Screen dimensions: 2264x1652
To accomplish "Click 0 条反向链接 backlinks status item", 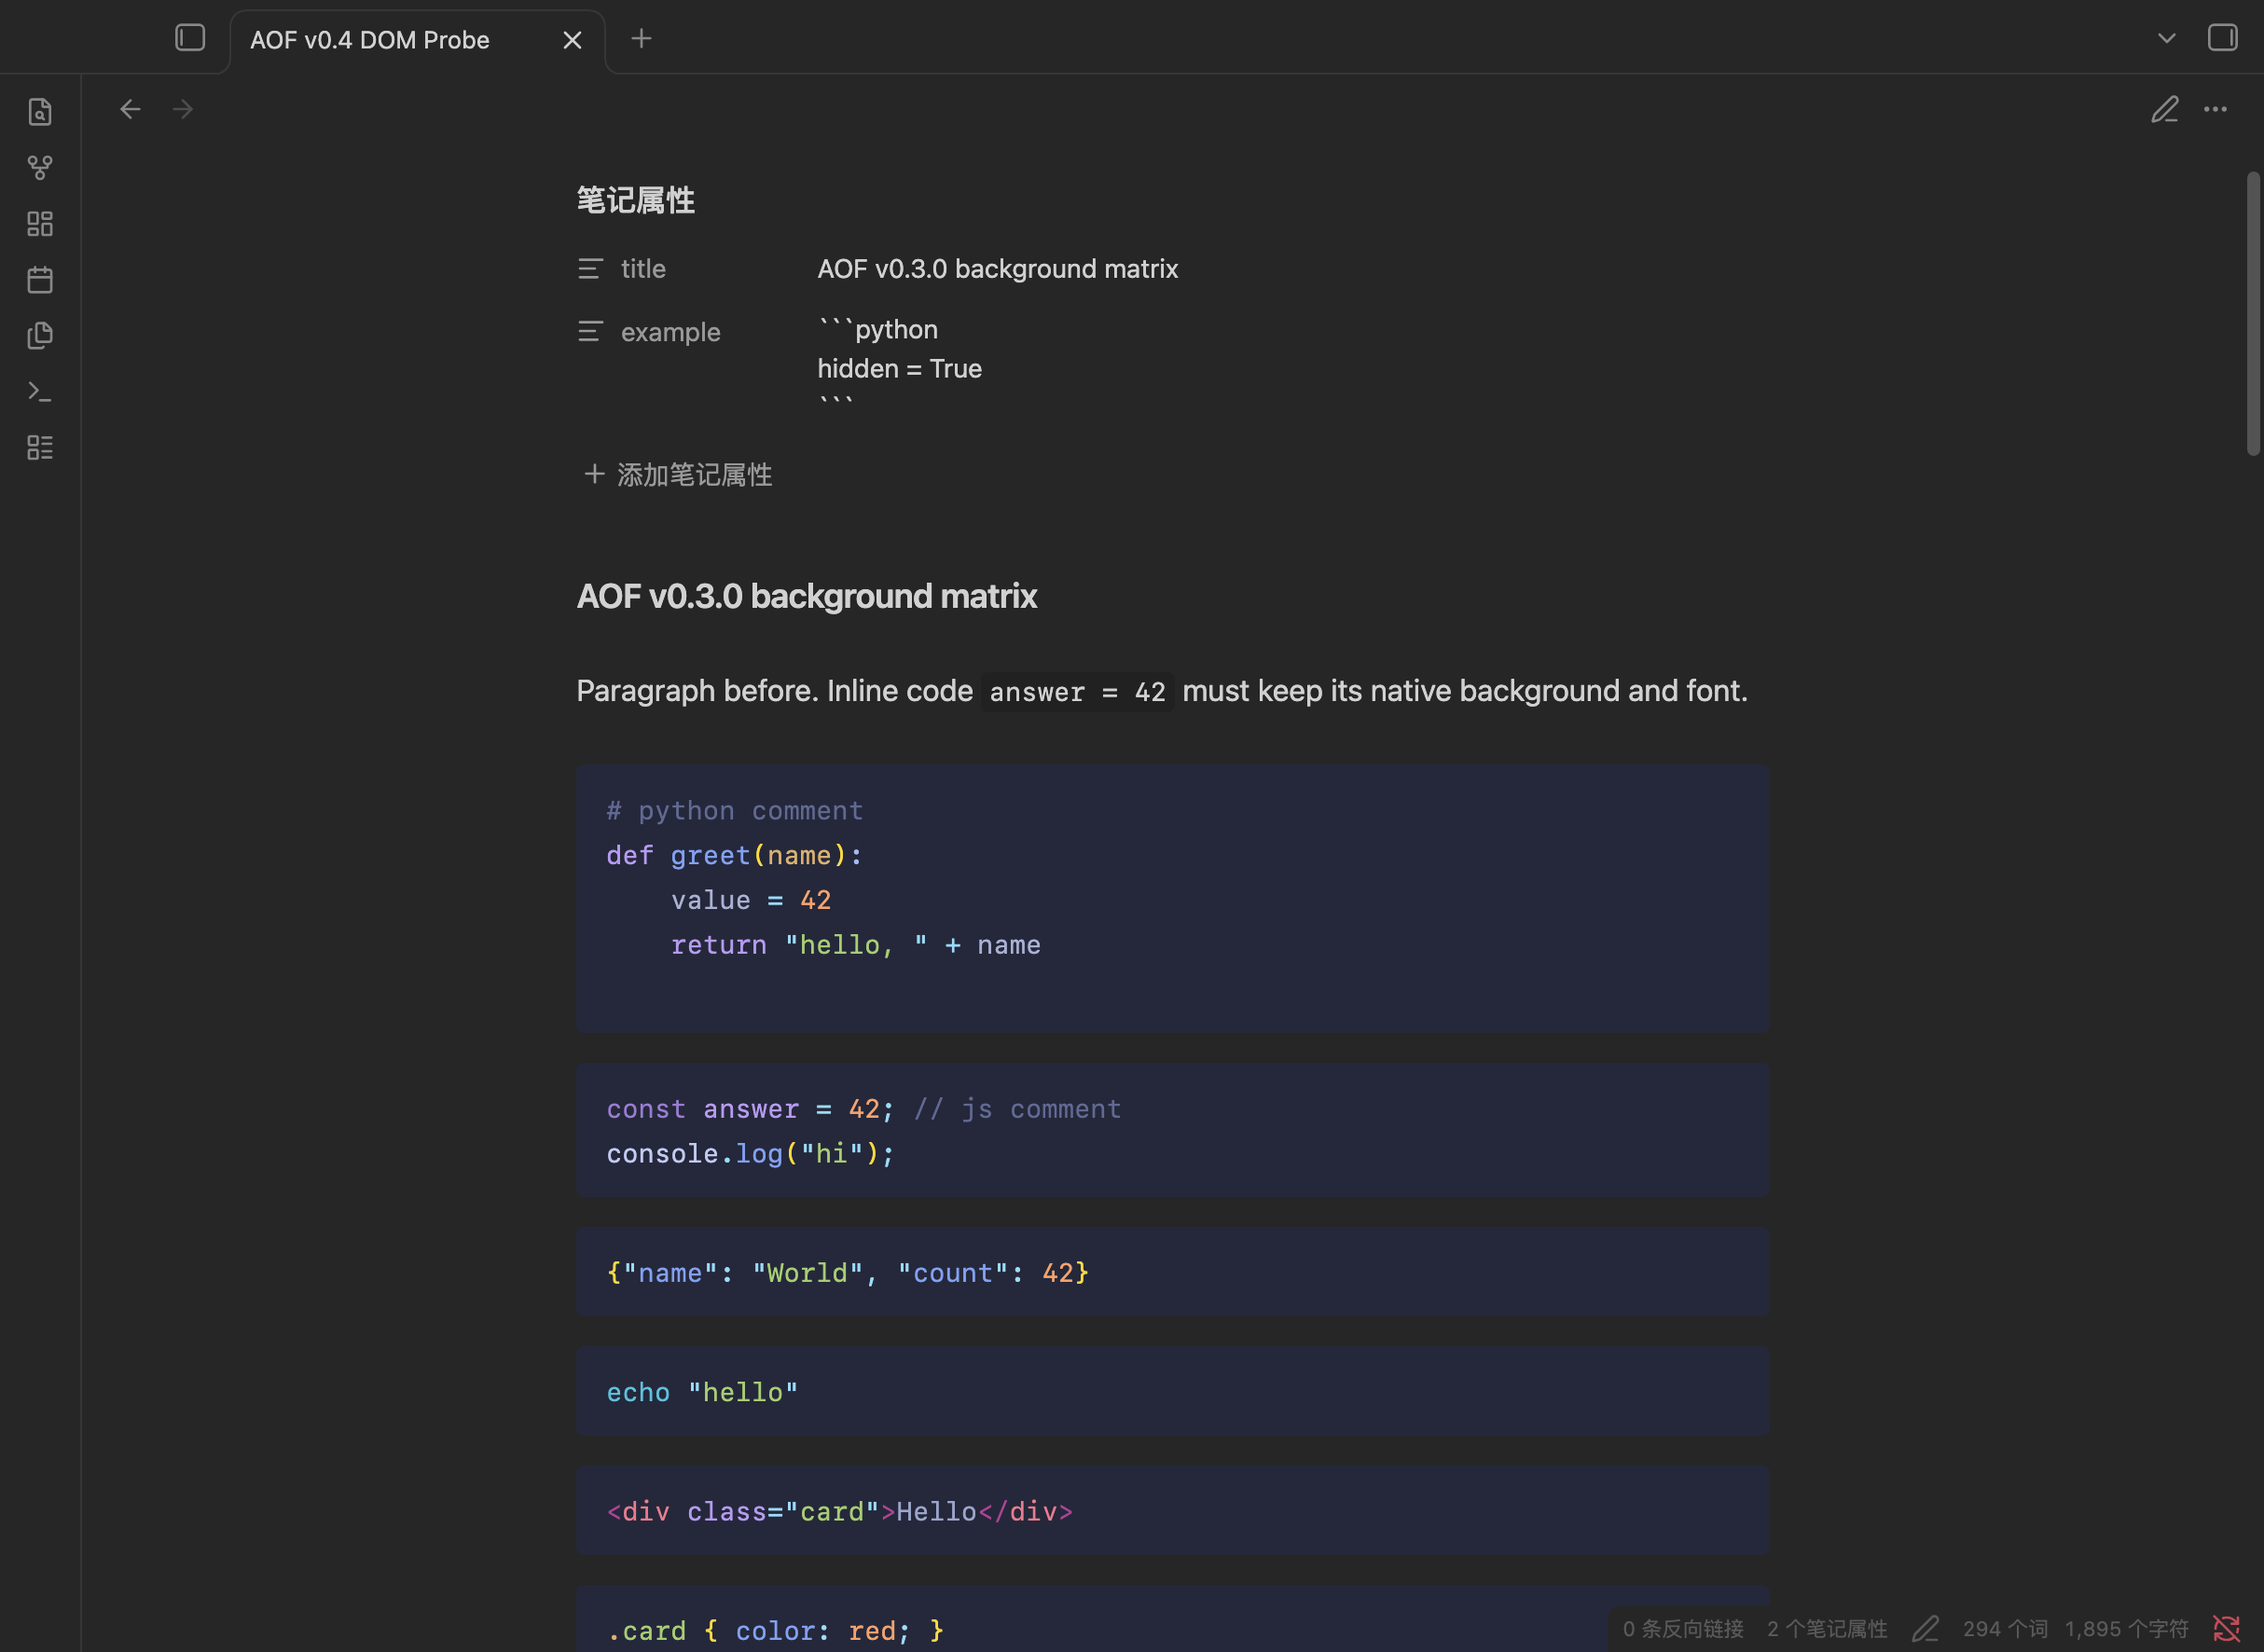I will [x=1682, y=1629].
